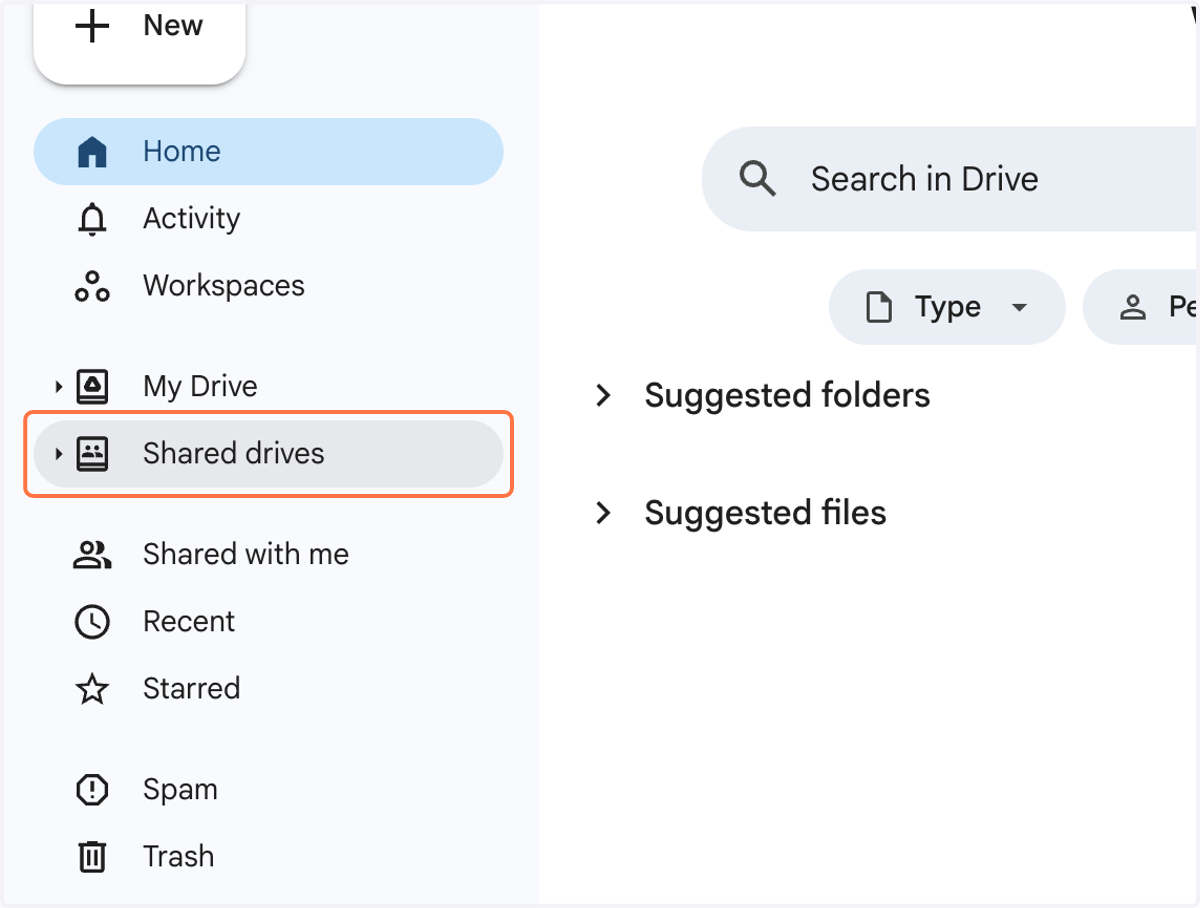
Task: Open Shared with me
Action: coord(268,555)
